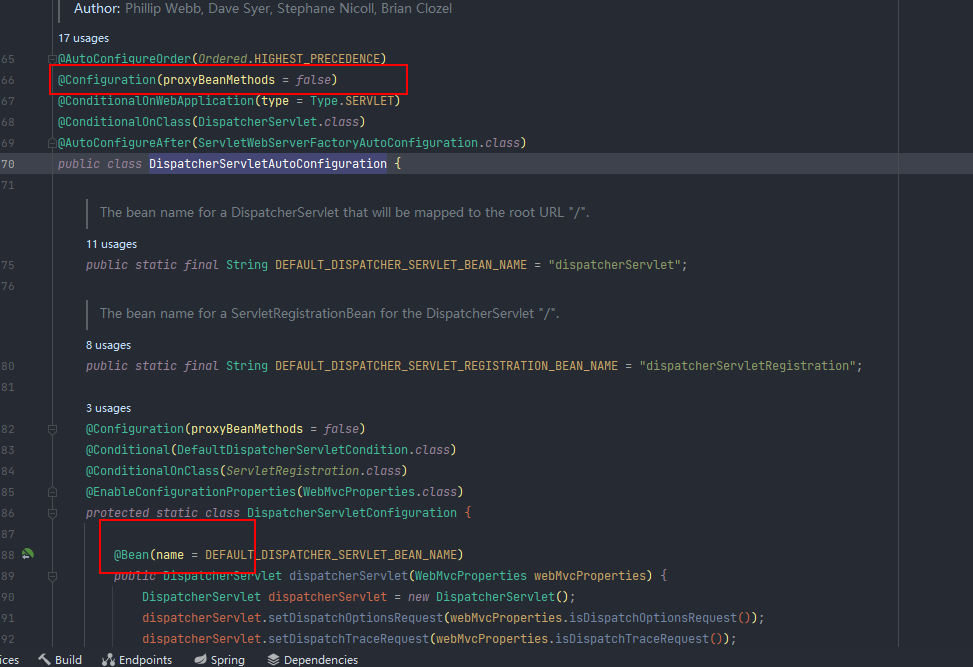973x667 pixels.
Task: Click DispatcherServletConfiguration class name on line 86
Action: (352, 513)
